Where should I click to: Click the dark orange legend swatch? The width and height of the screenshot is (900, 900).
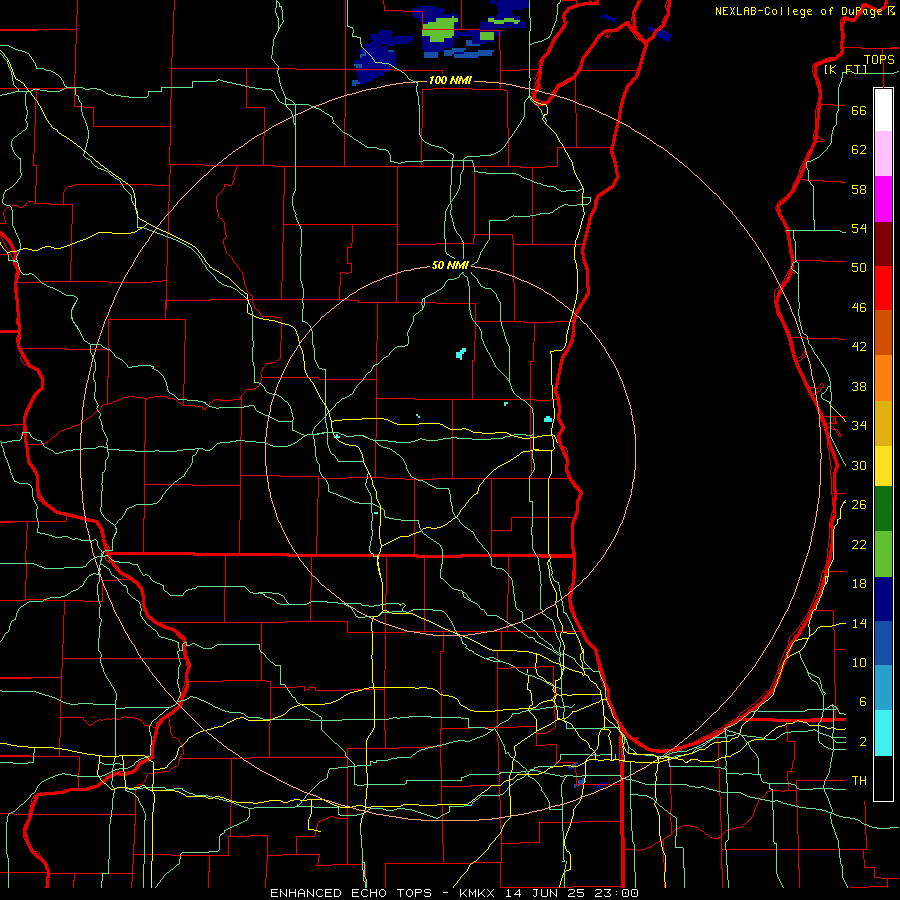click(x=883, y=332)
